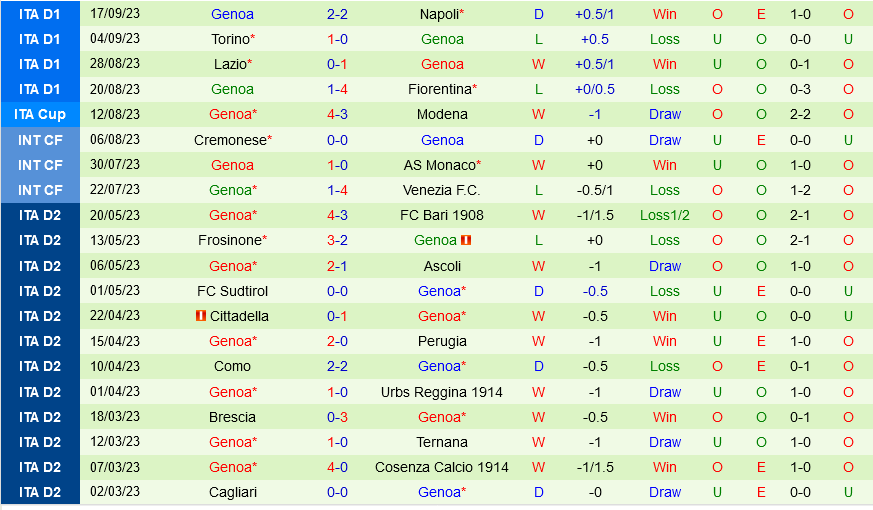Click the Urbs Reggina 1914 team name
This screenshot has width=873, height=510.
pos(442,393)
